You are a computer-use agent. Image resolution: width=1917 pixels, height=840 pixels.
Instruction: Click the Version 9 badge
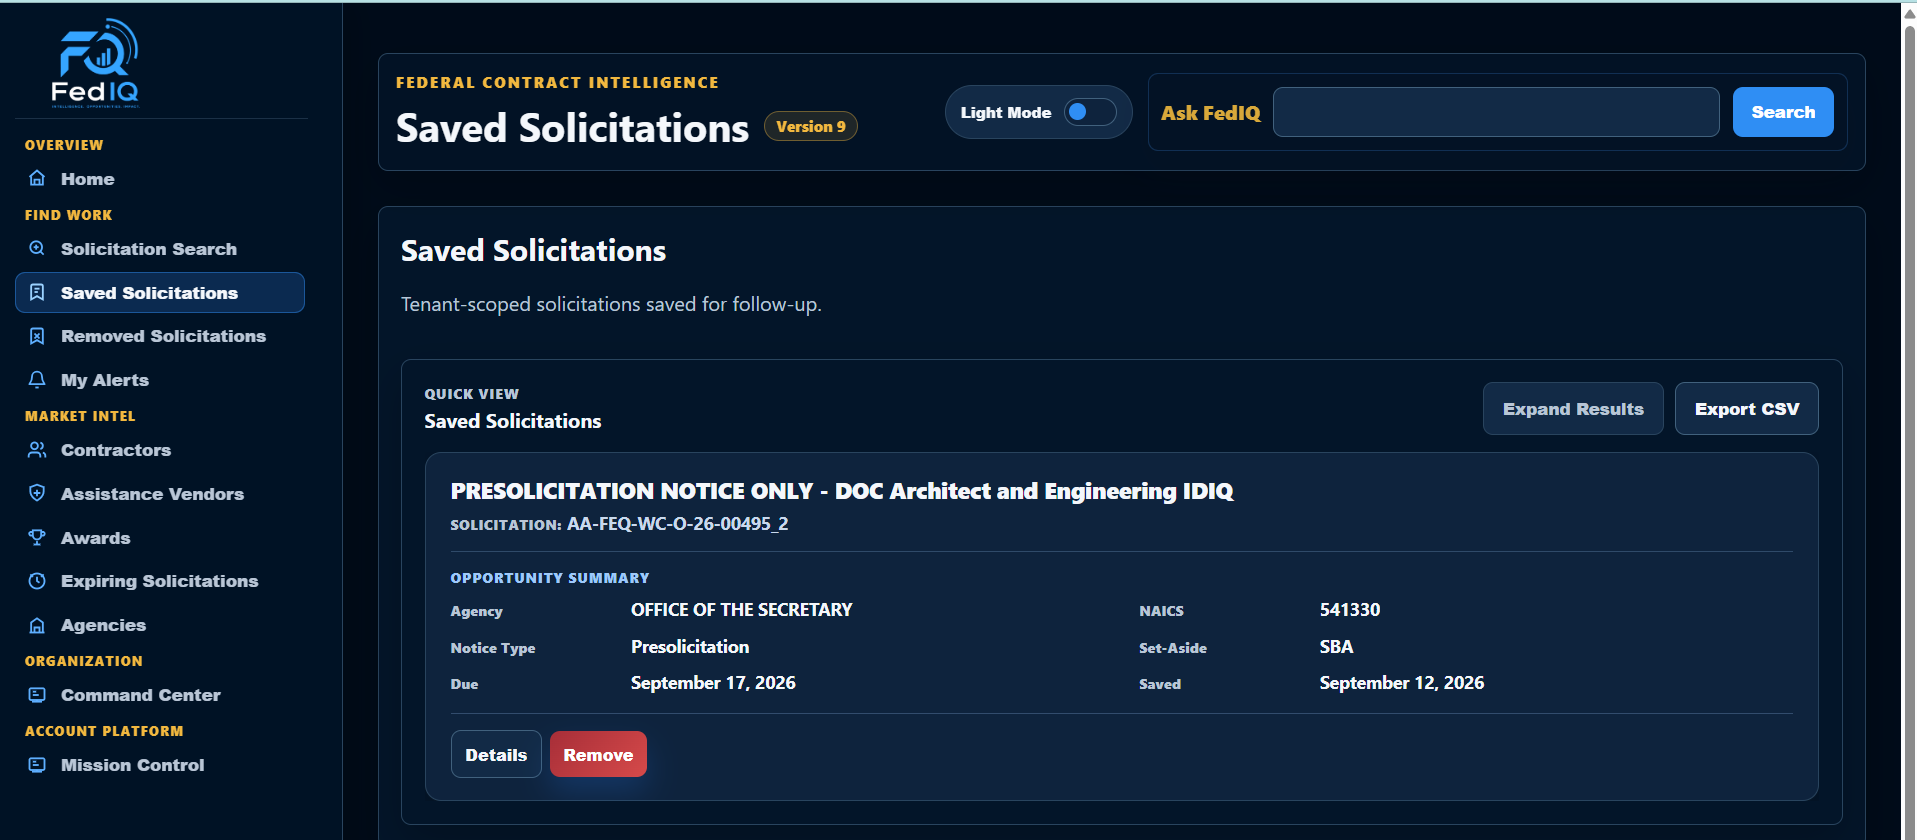click(811, 126)
